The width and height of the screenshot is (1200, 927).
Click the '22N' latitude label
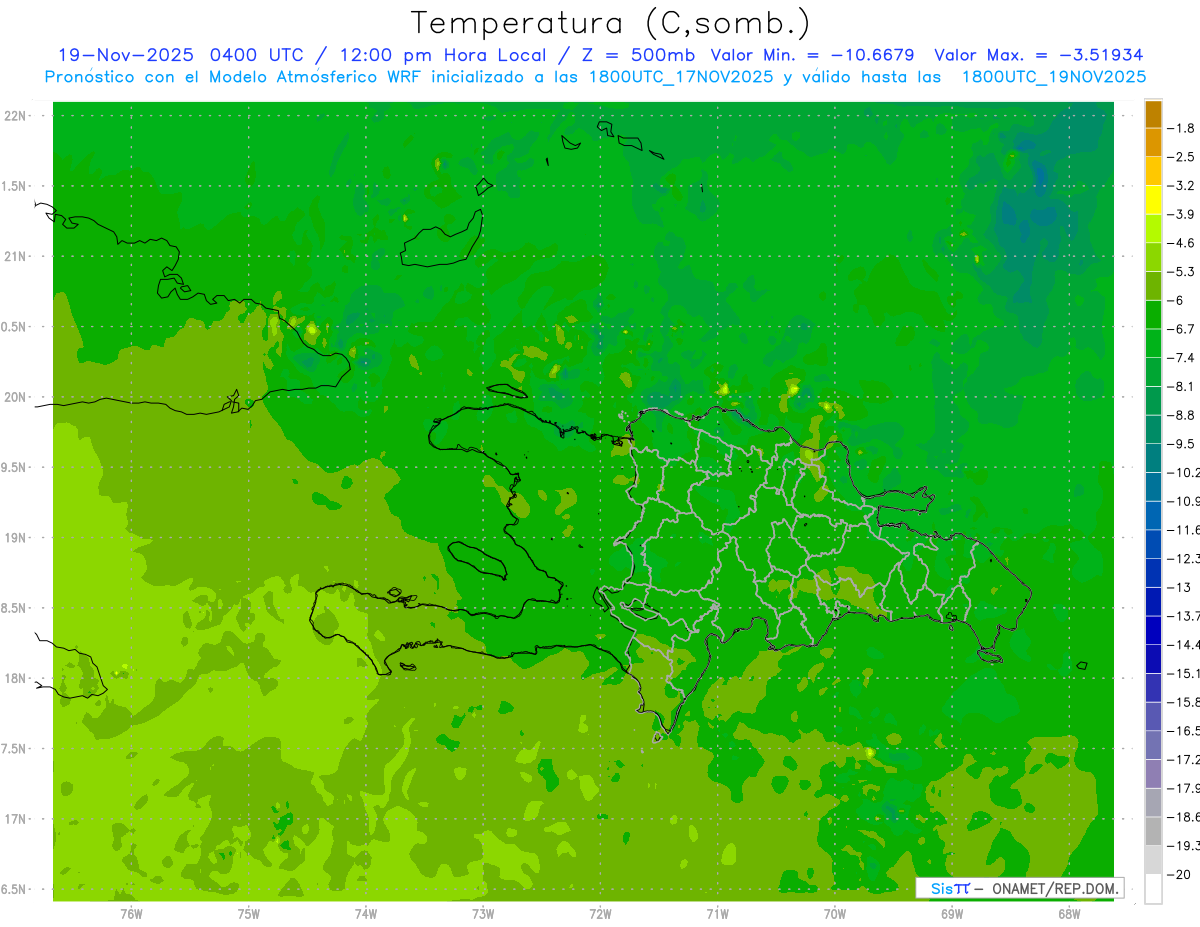click(x=16, y=116)
